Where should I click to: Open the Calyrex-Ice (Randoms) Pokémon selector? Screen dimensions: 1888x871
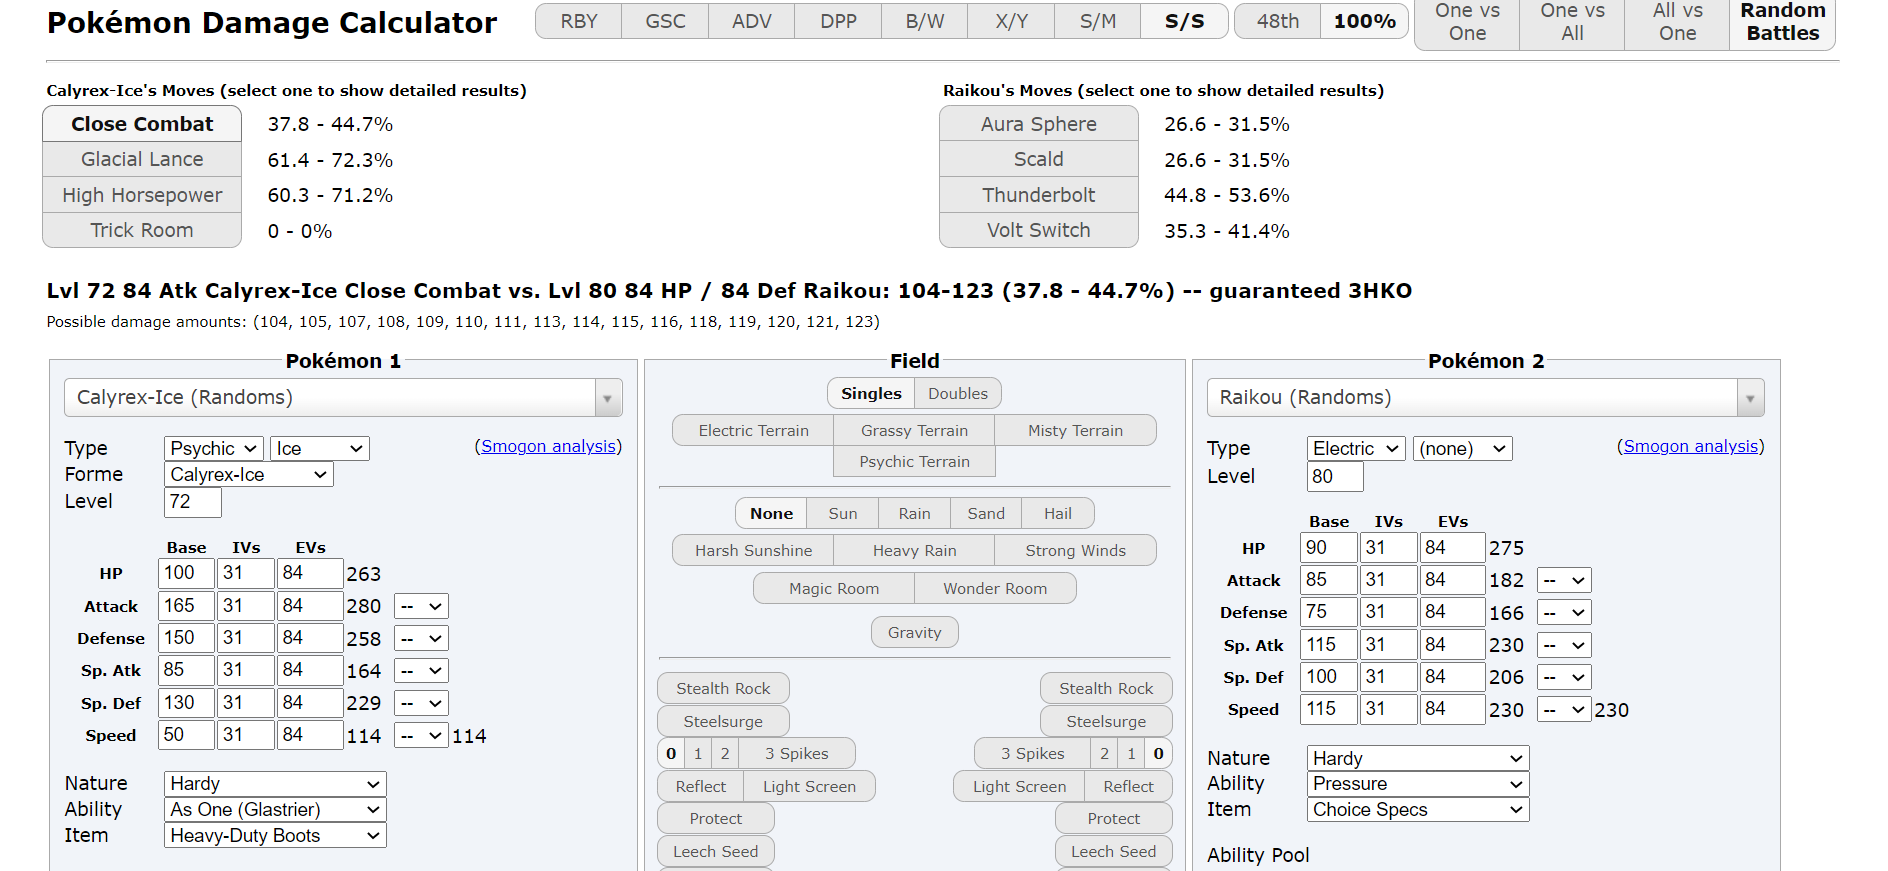pos(343,397)
